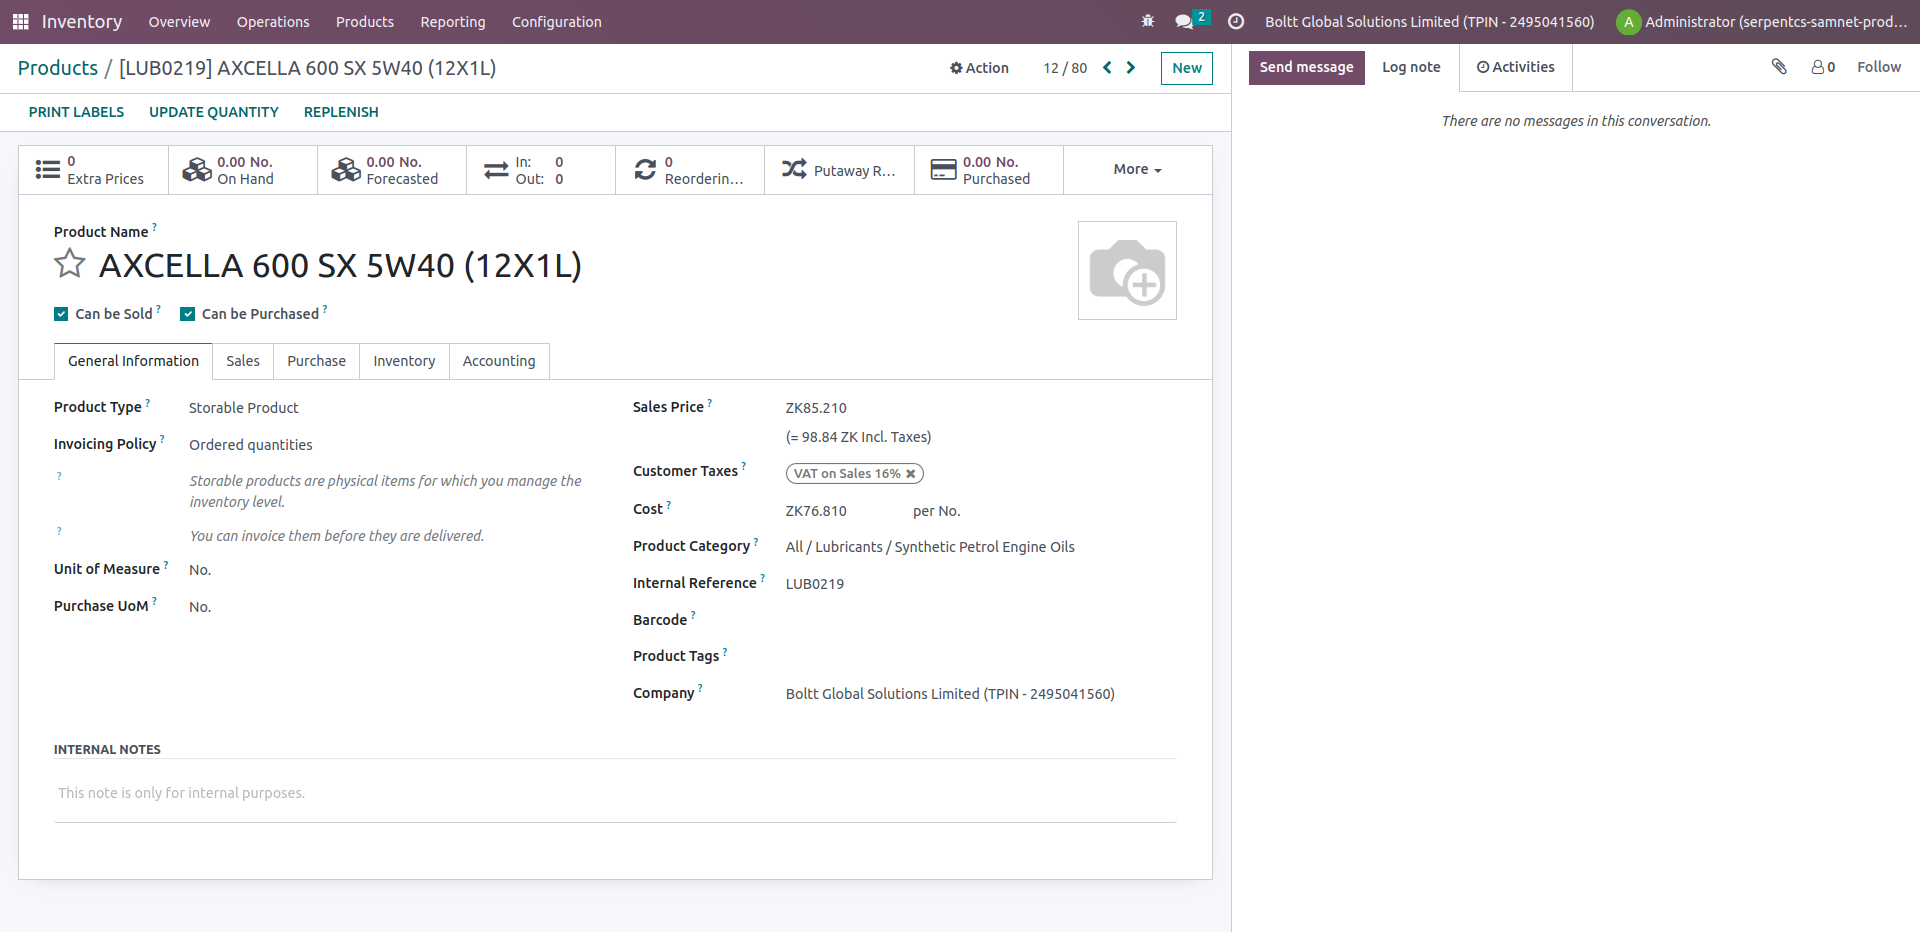Open the Action dropdown menu
The height and width of the screenshot is (932, 1920).
pos(979,68)
